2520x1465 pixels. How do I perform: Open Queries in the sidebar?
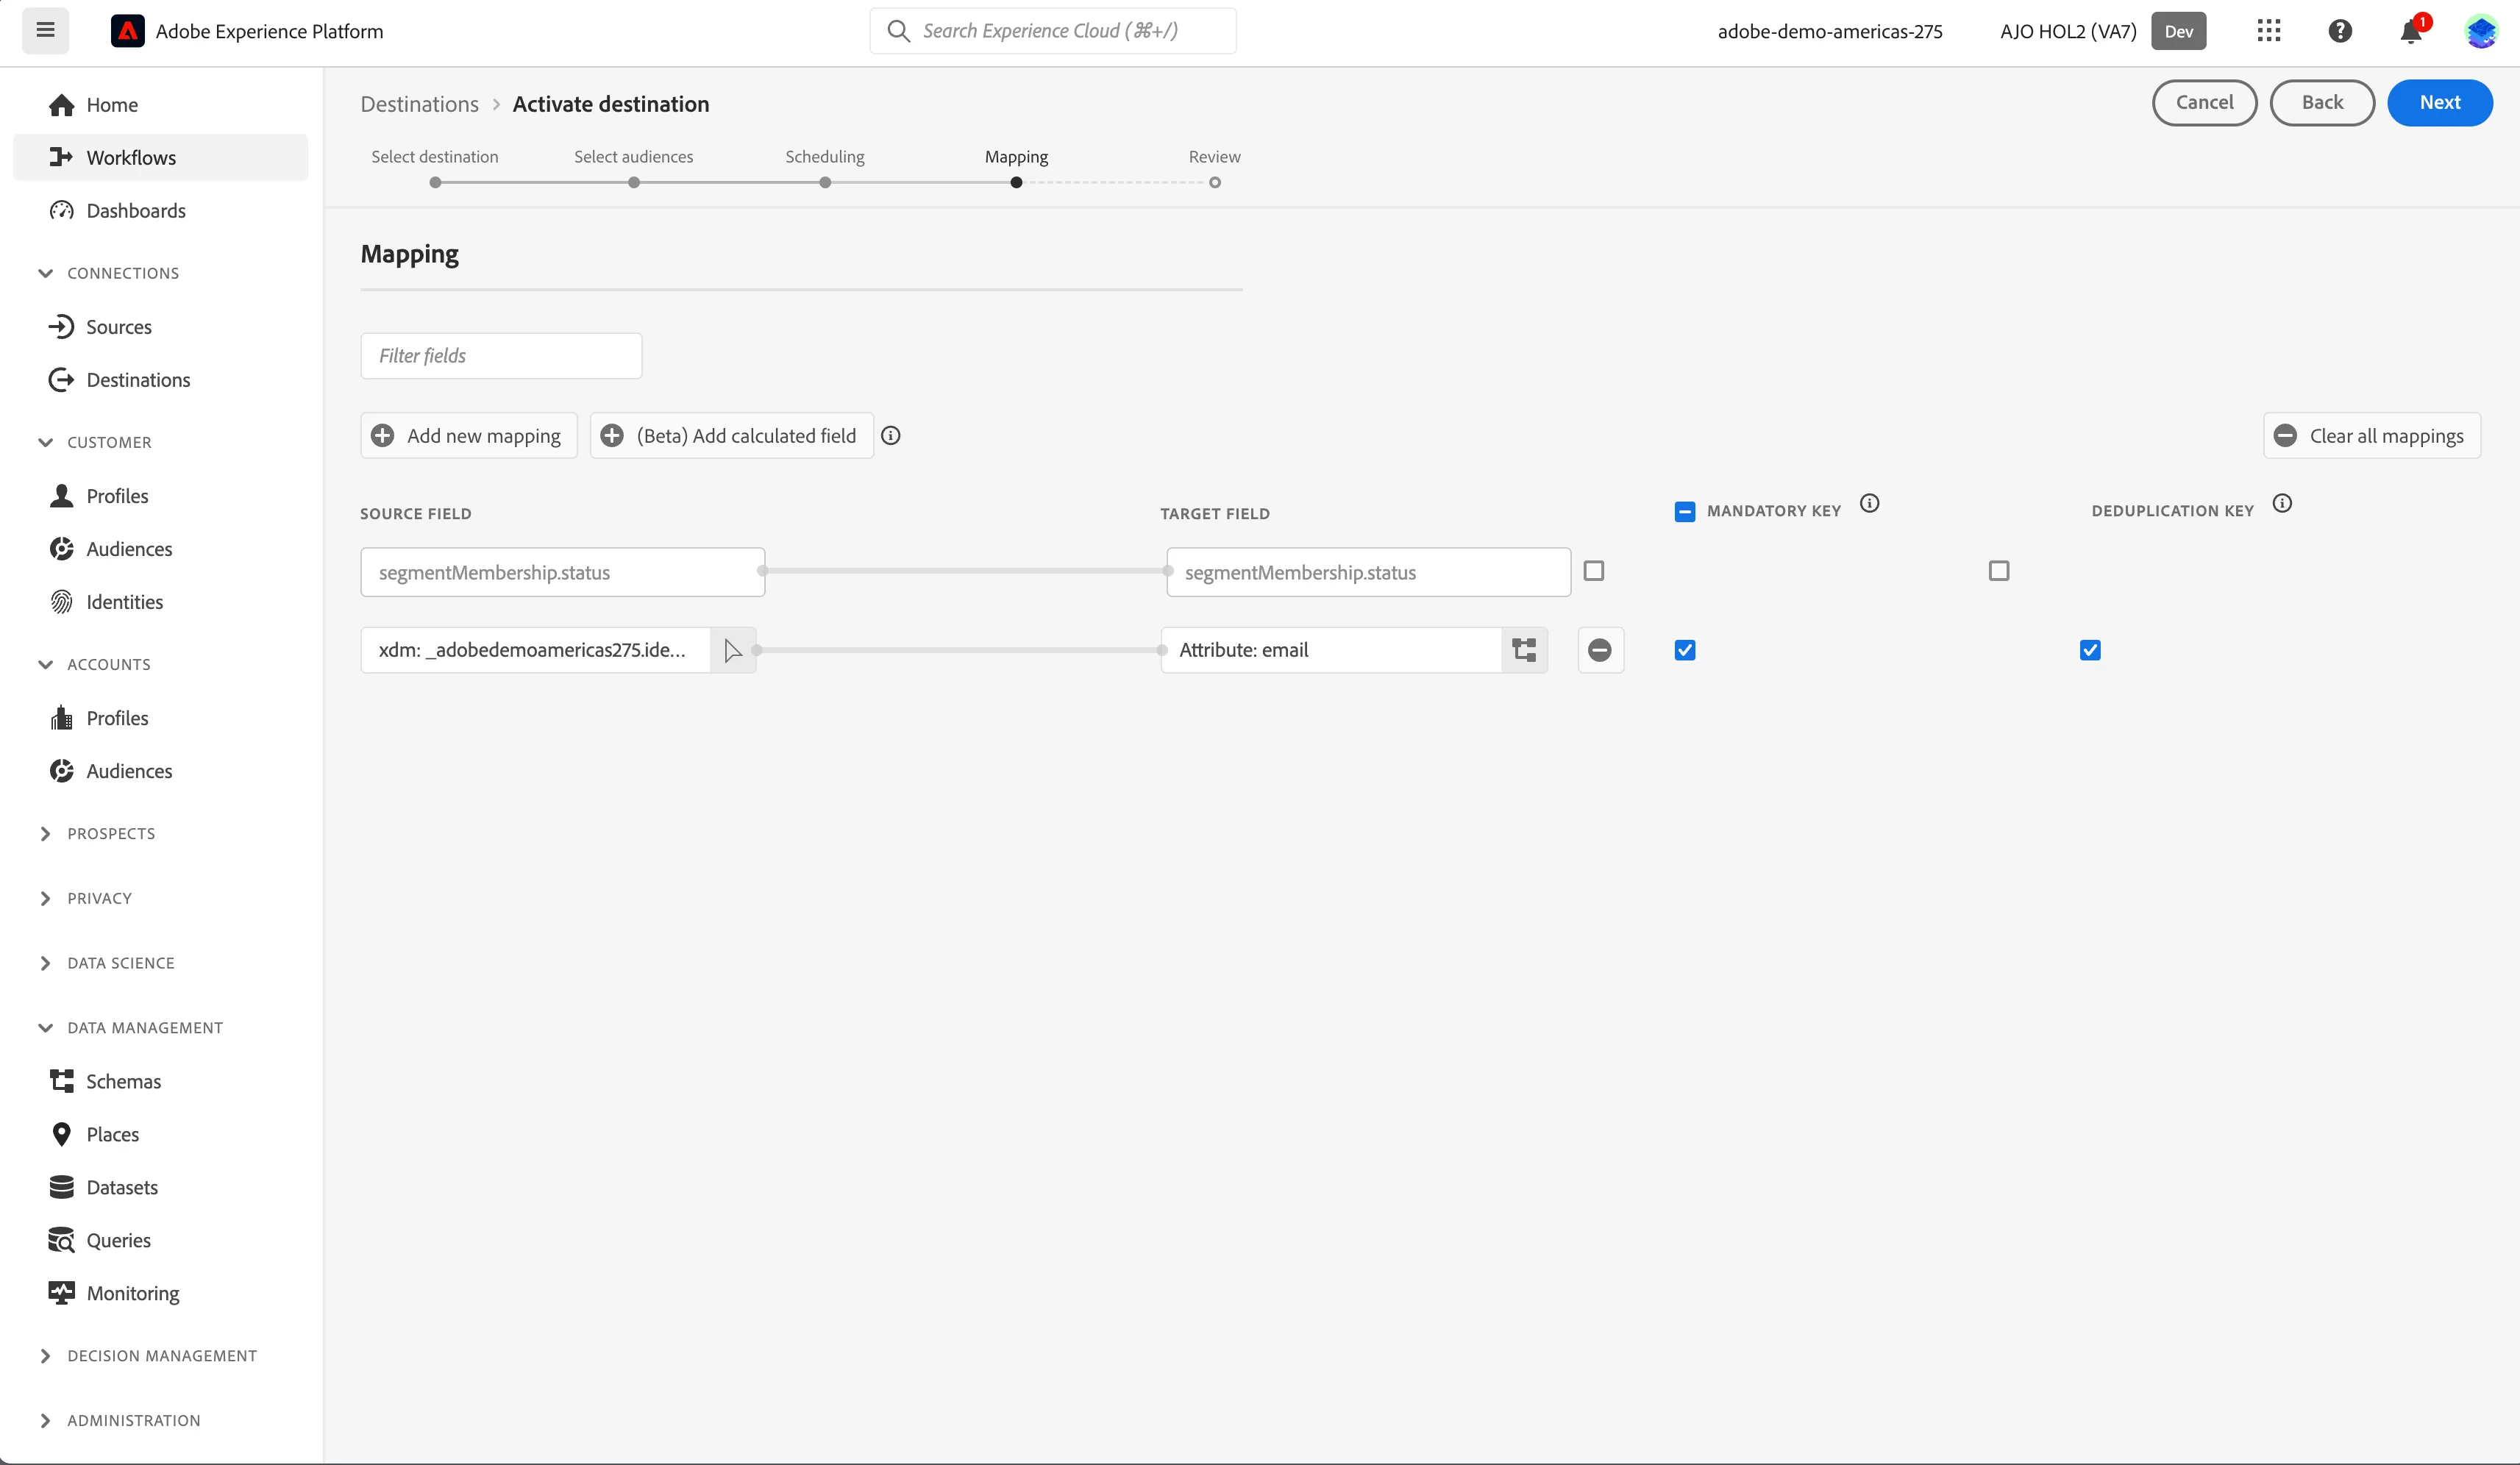(161, 1240)
